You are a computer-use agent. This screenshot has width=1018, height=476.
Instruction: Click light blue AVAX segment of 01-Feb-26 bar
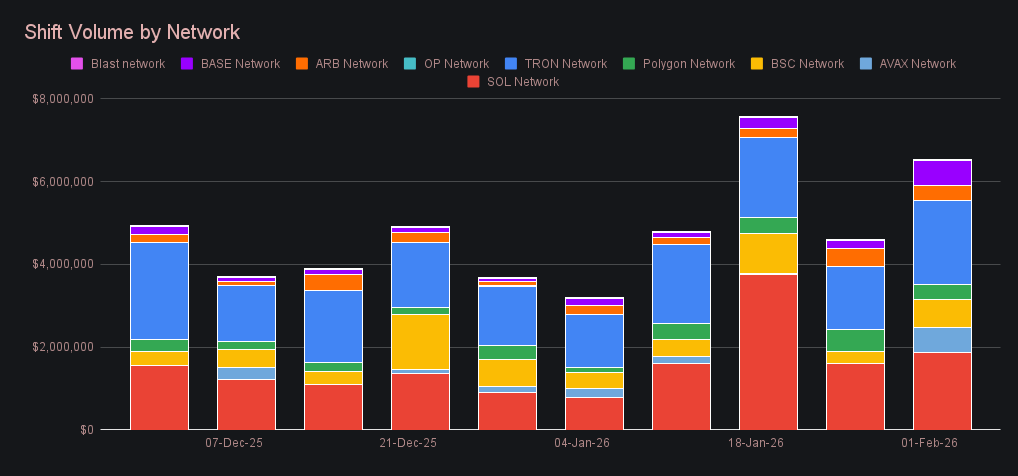pyautogui.click(x=942, y=339)
